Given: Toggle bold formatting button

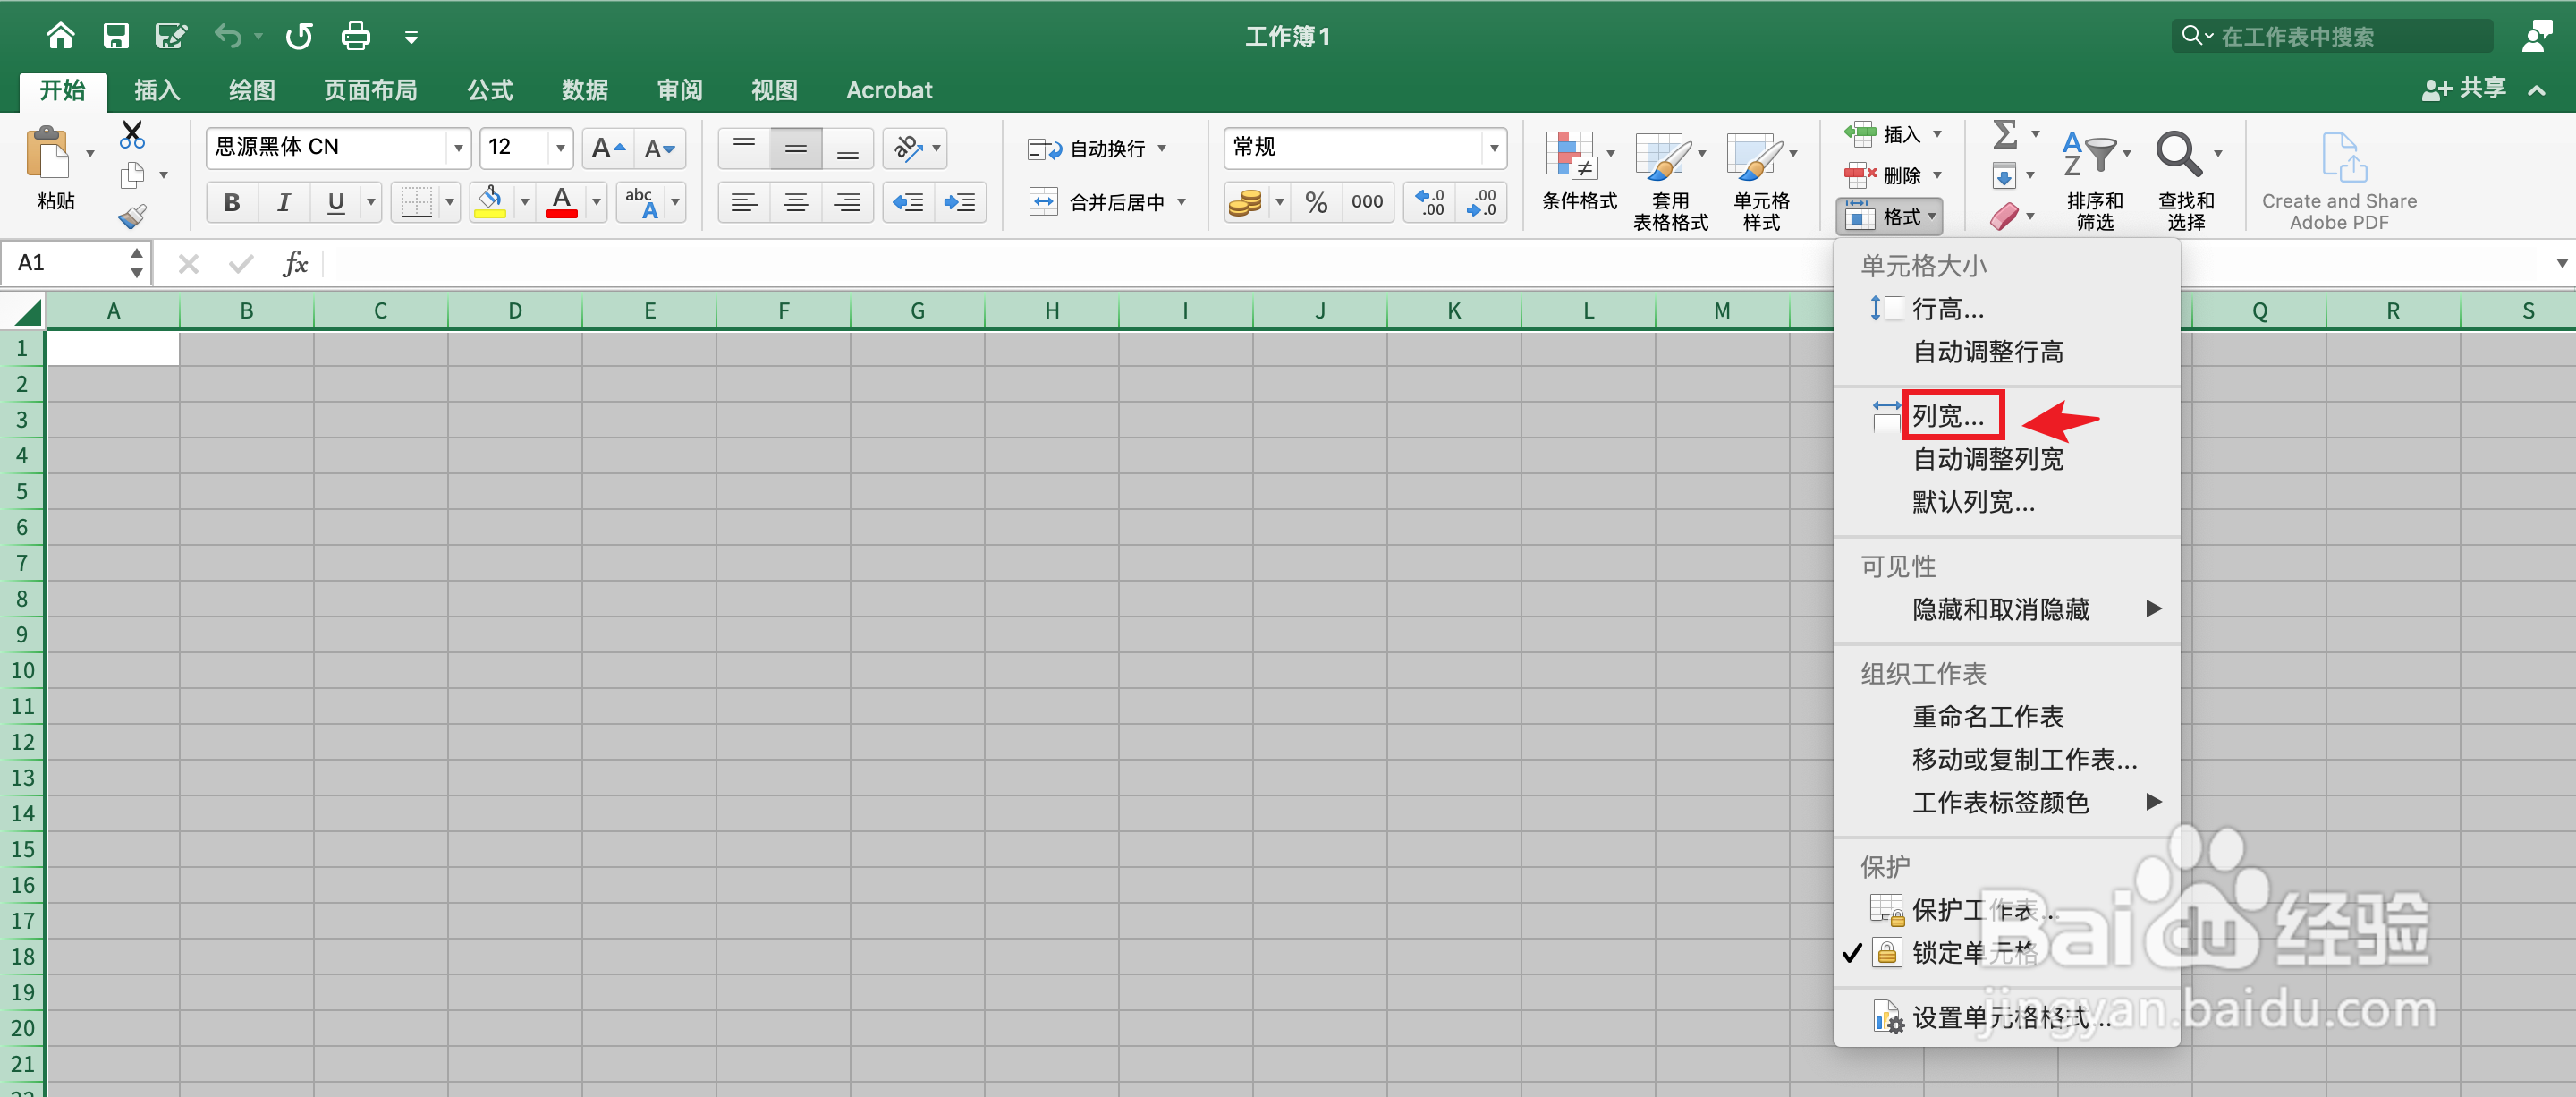Looking at the screenshot, I should pos(232,203).
